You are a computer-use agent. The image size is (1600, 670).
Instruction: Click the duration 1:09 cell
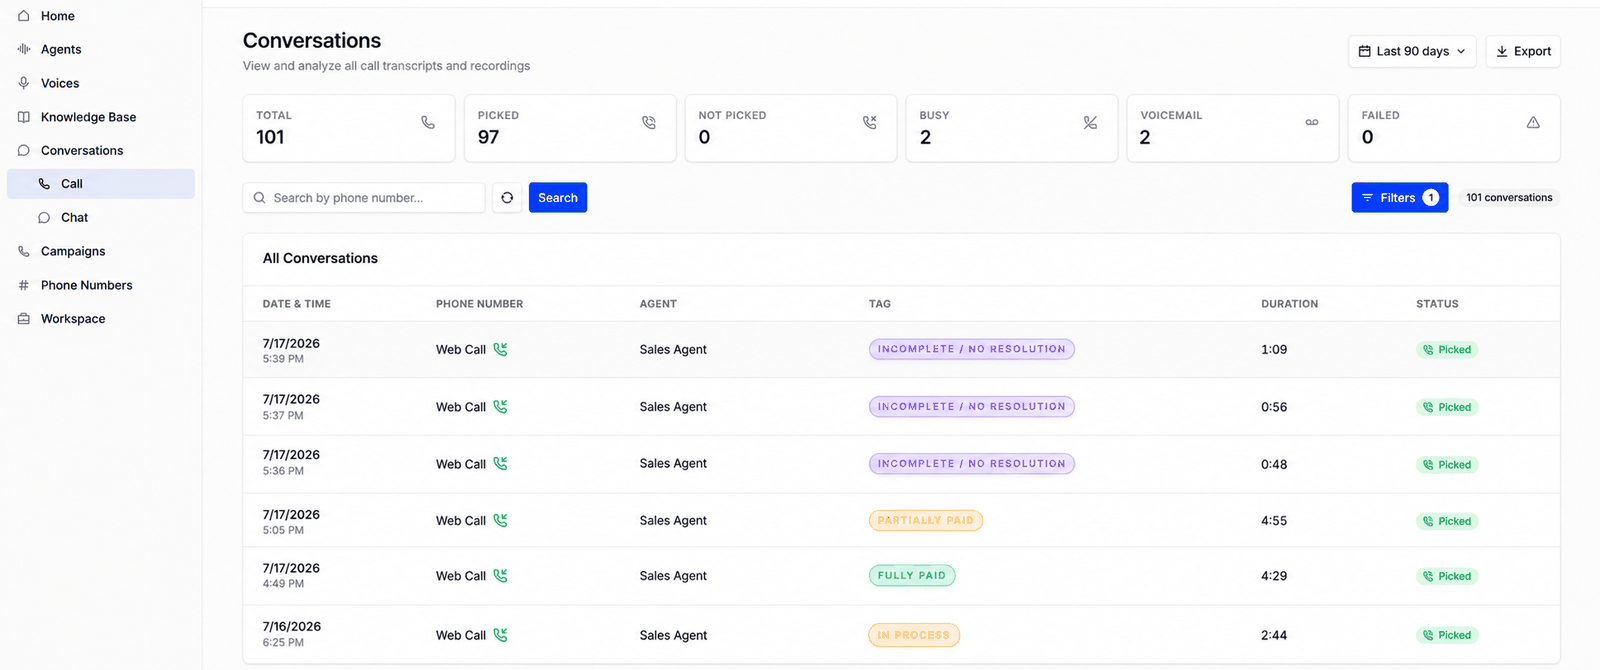pos(1274,350)
